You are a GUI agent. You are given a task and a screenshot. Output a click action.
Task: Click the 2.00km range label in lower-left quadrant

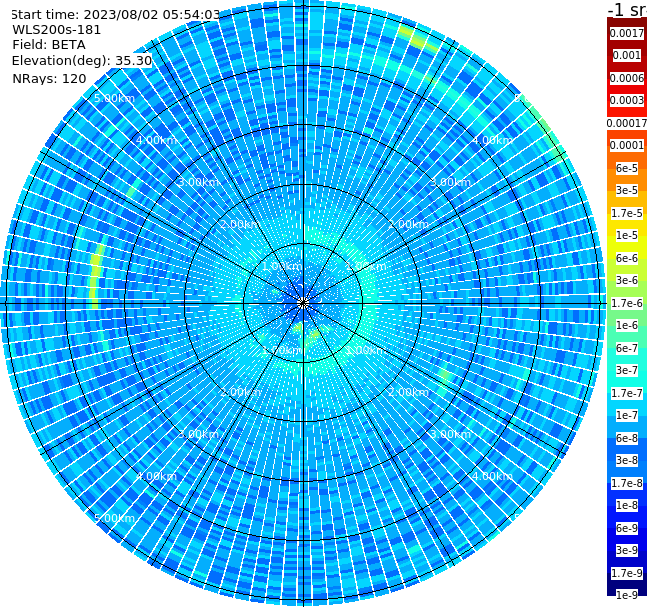point(241,392)
